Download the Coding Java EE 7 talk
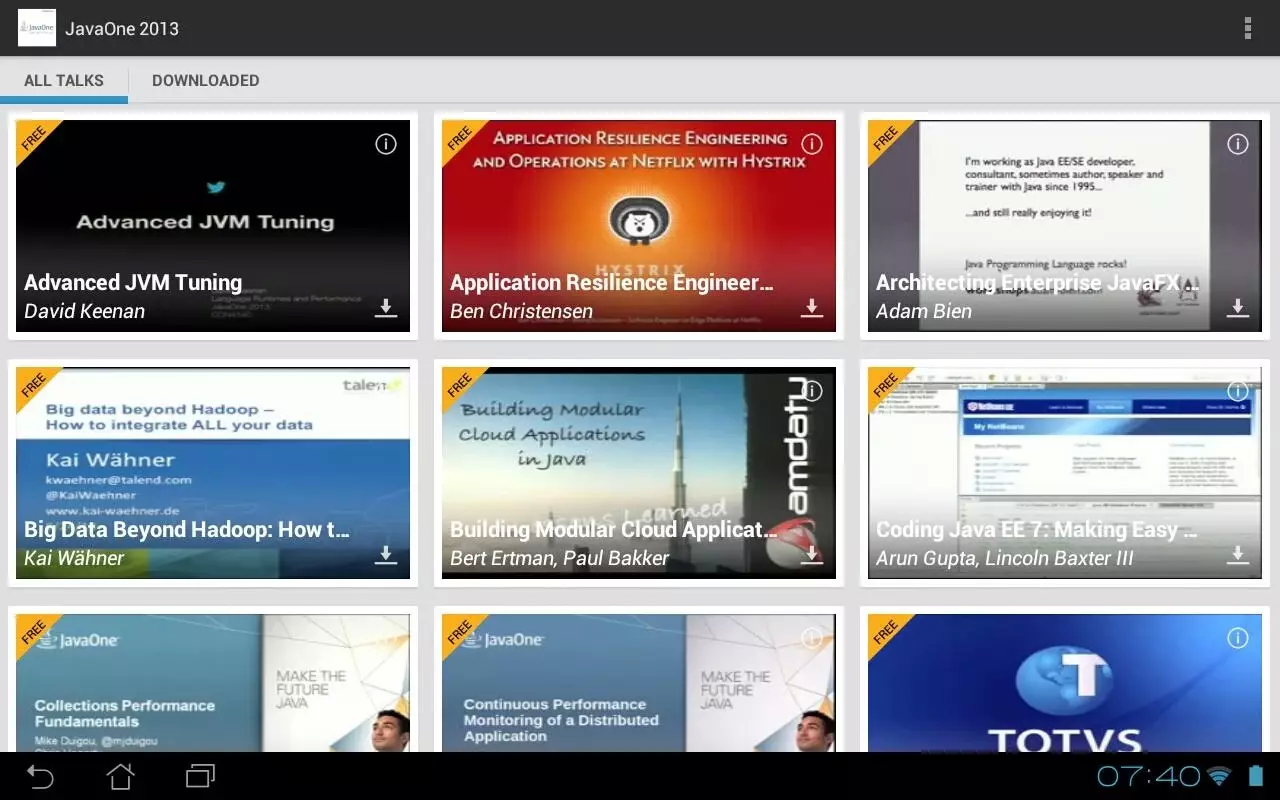 1238,555
